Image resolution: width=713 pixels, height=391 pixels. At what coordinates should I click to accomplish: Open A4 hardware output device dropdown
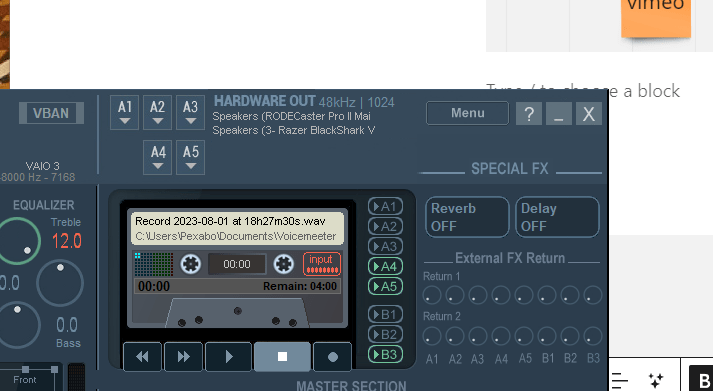coord(157,157)
